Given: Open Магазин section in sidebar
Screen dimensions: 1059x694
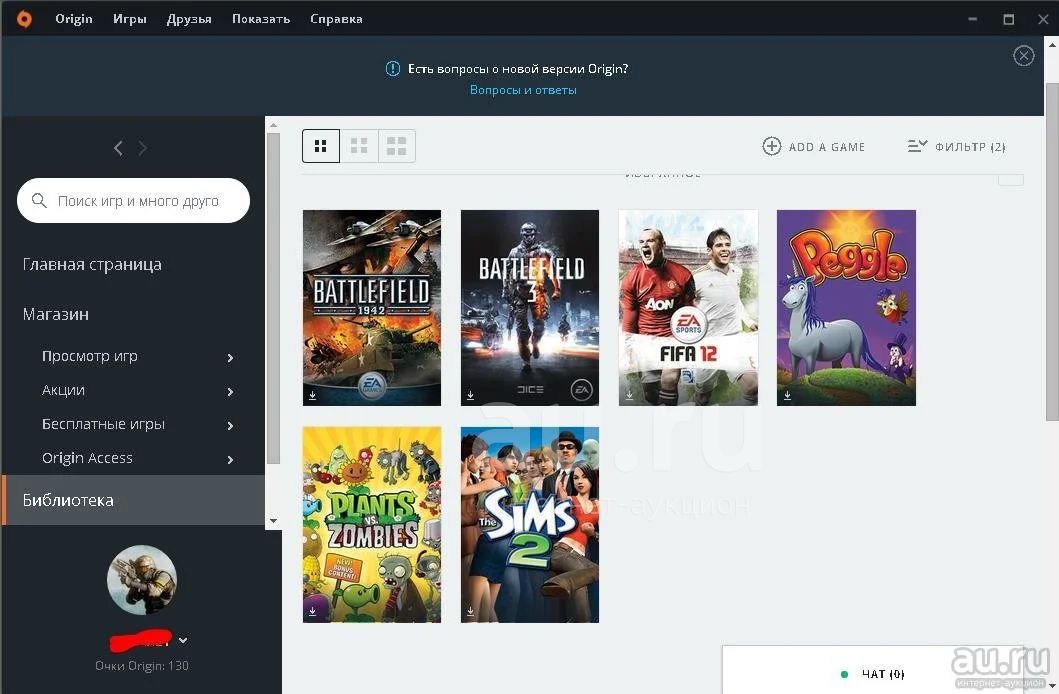Looking at the screenshot, I should tap(55, 315).
